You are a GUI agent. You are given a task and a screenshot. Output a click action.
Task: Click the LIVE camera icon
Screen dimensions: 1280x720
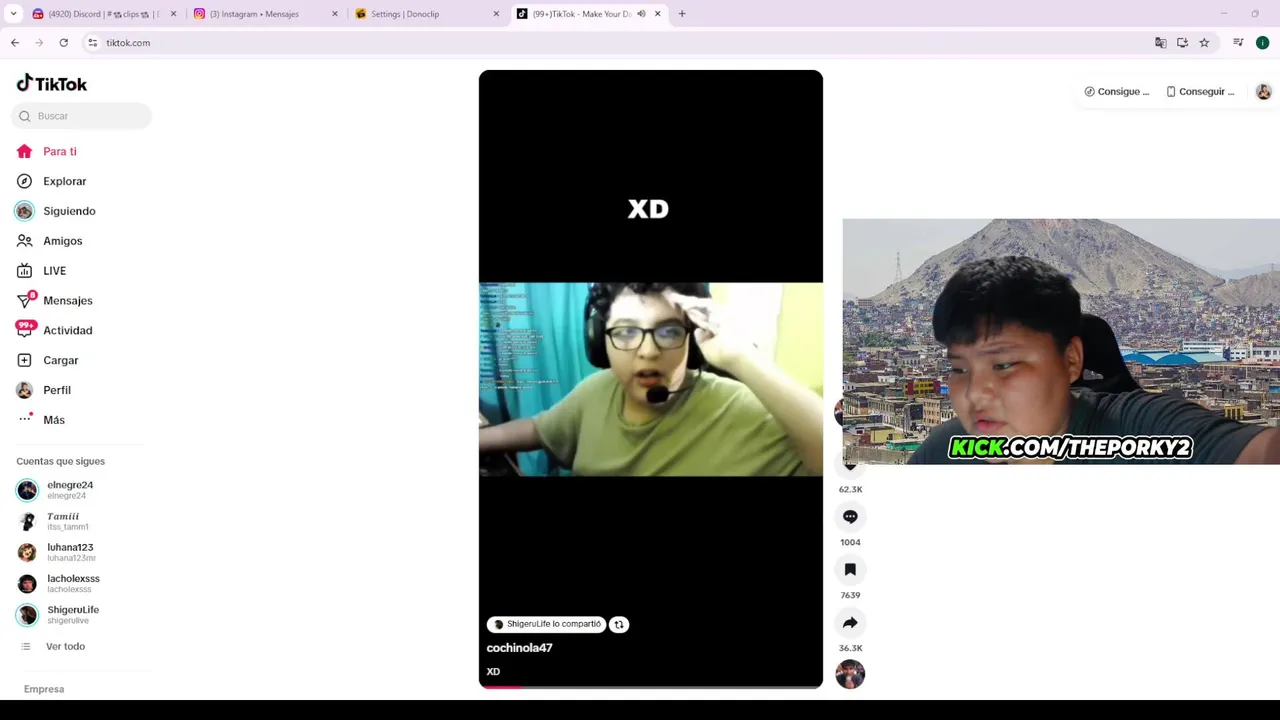(24, 271)
